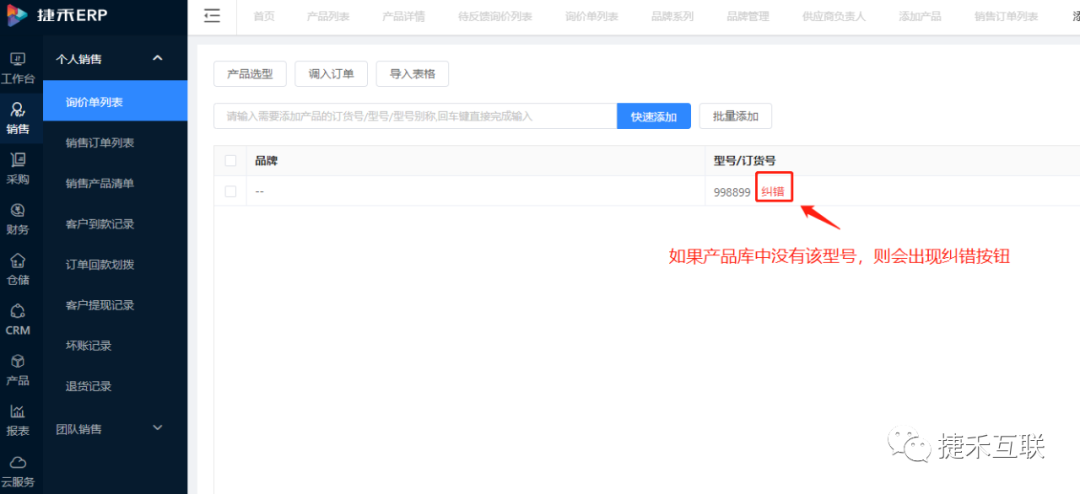Open the 财务 finance sidebar icon
Screen dimensions: 1080x494
(18, 219)
